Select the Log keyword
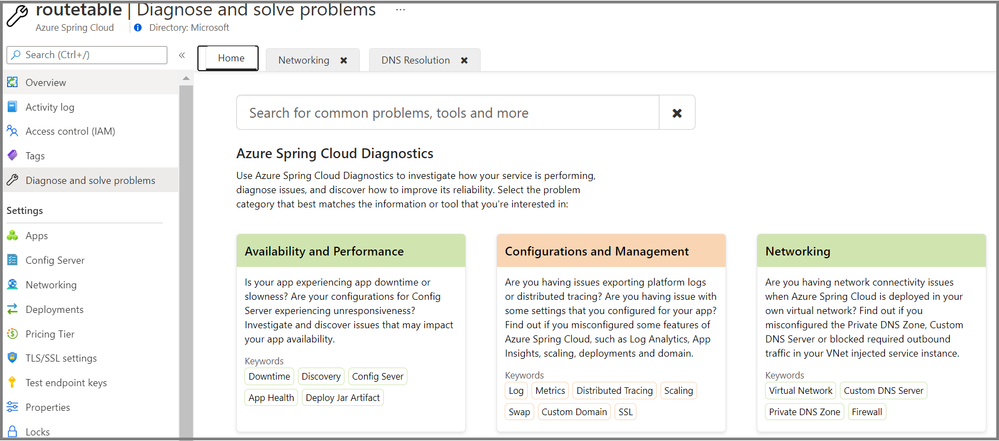The image size is (999, 441). (x=516, y=391)
